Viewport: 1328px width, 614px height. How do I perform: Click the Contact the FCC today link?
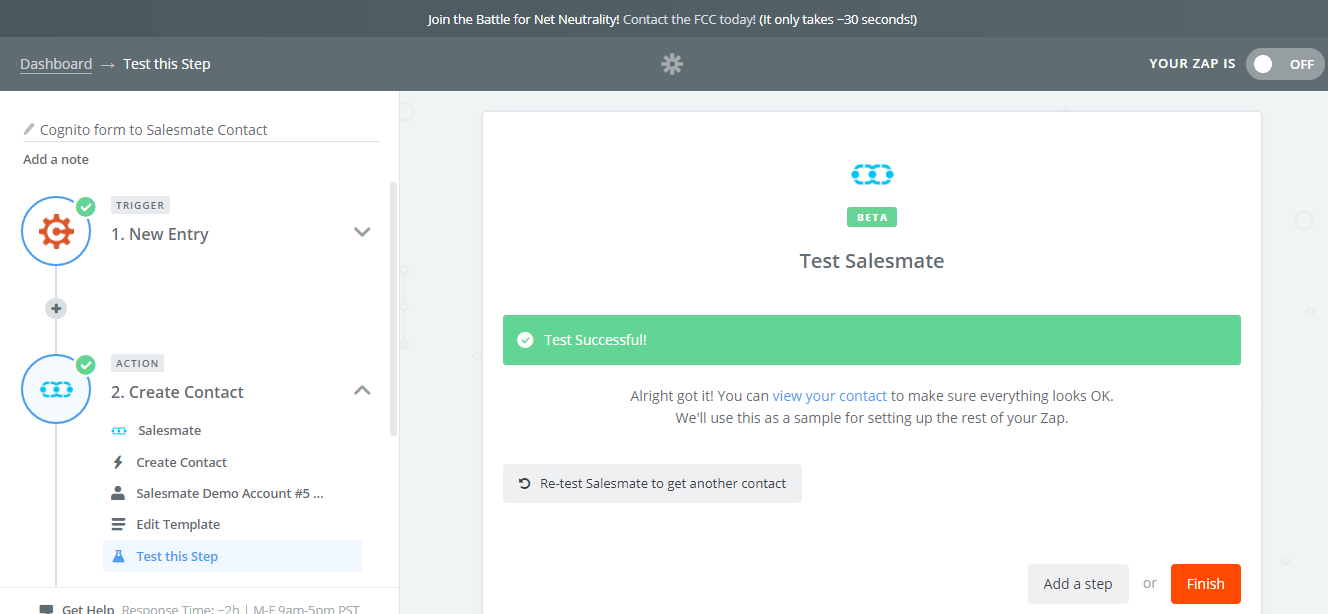pyautogui.click(x=689, y=19)
